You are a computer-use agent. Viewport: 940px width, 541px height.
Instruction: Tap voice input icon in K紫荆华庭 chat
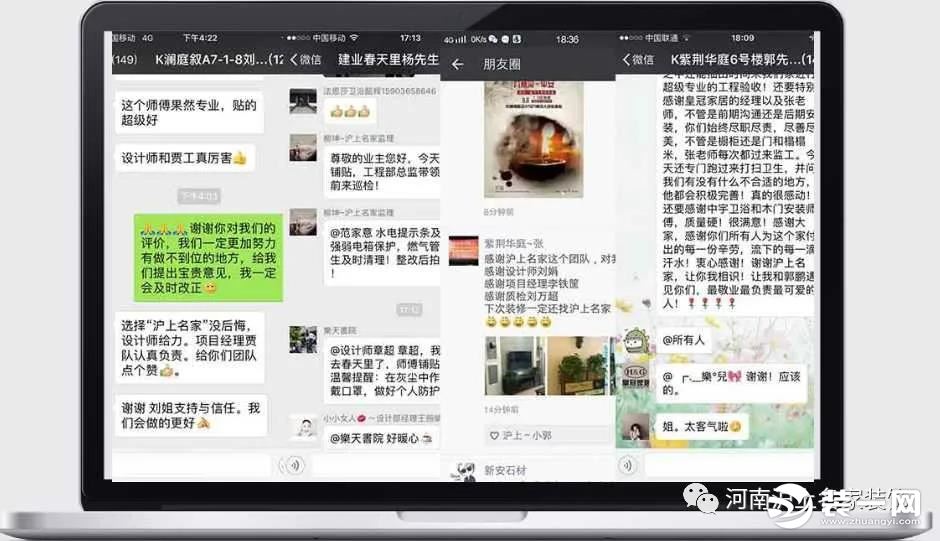tap(627, 465)
